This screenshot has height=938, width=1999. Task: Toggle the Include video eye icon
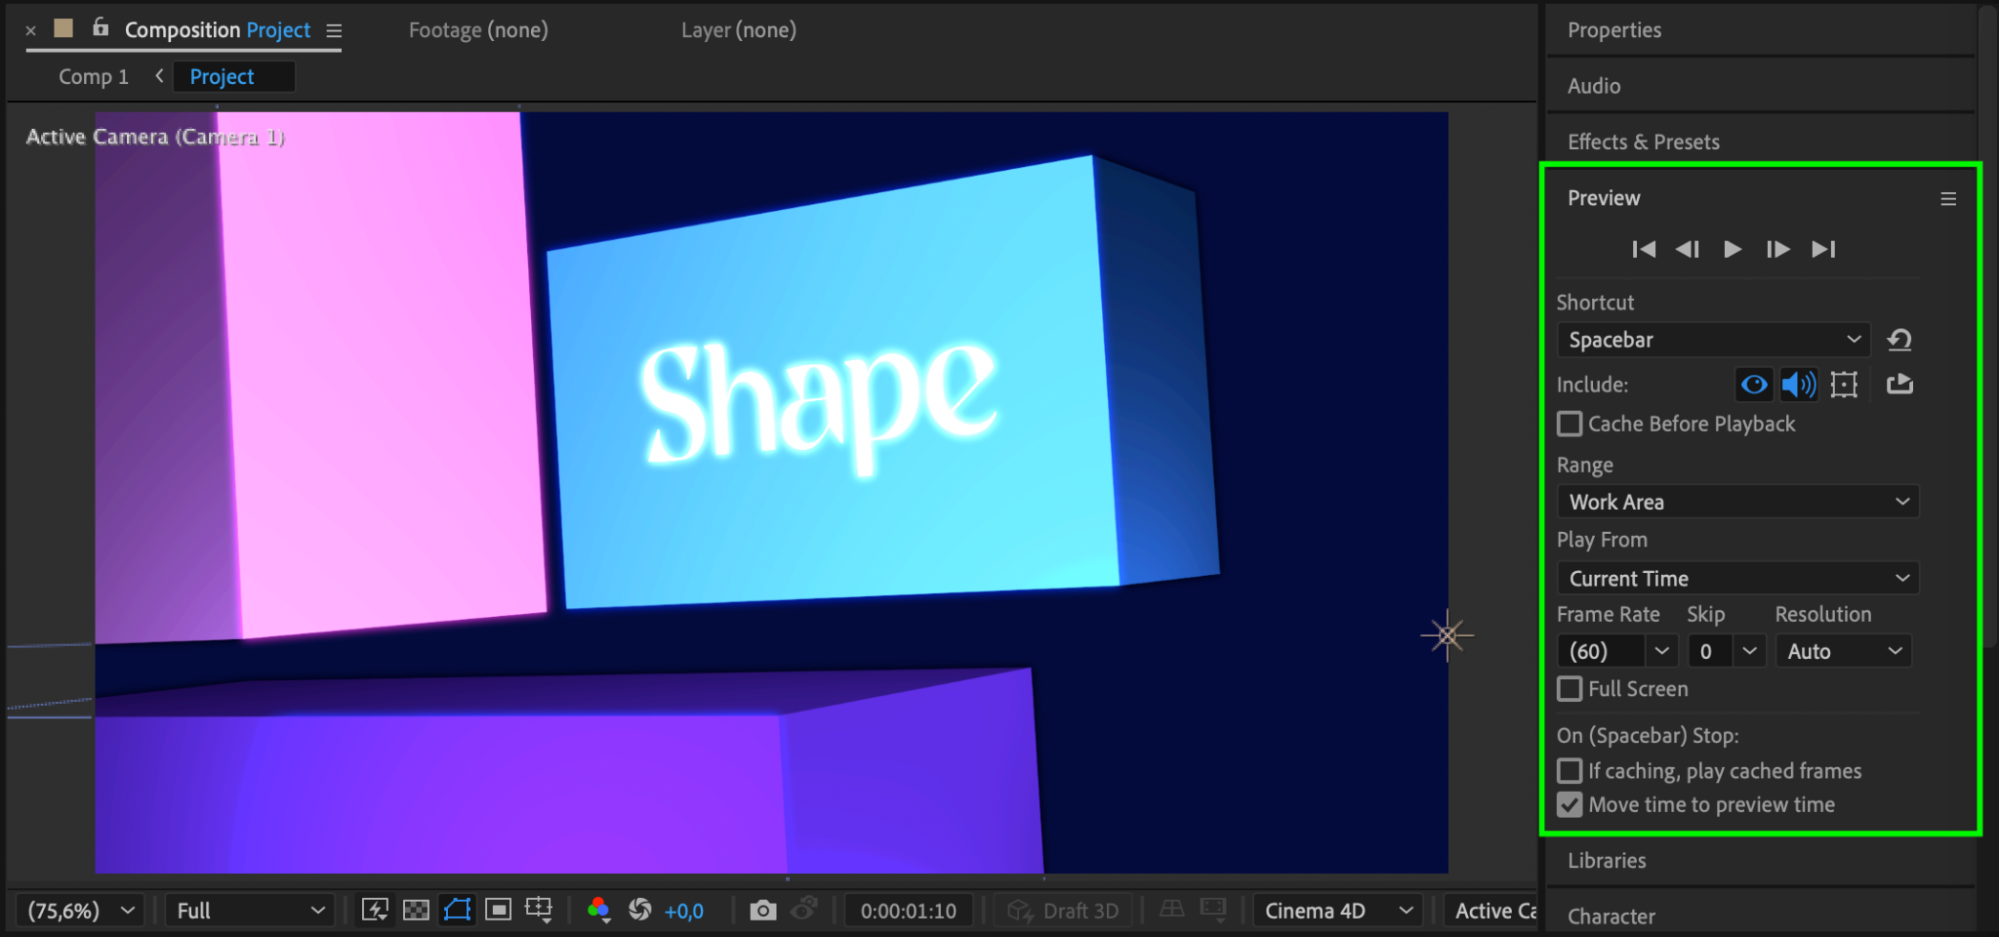pyautogui.click(x=1753, y=384)
